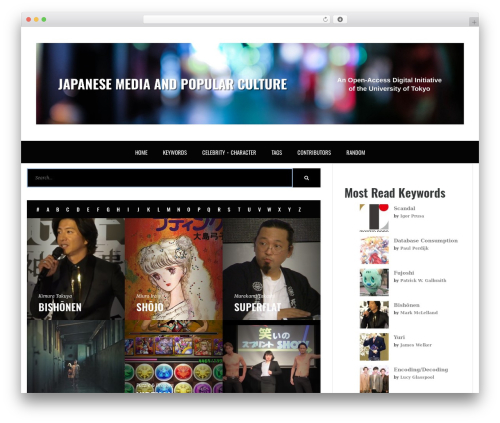Click the yellow minimize dot

tap(36, 19)
